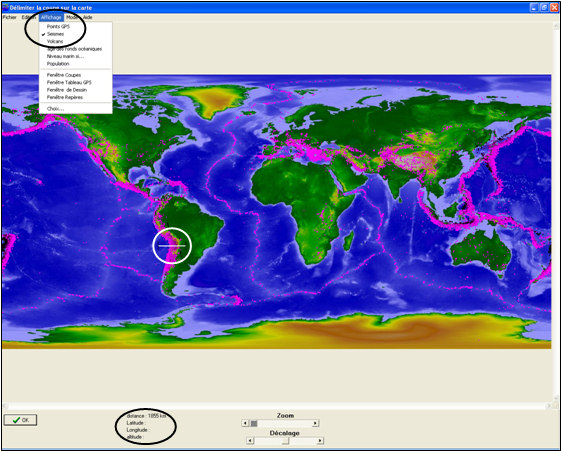Screen dimensions: 561x451
Task: Click the horizontal scrollbar's right arrow
Action: click(549, 406)
